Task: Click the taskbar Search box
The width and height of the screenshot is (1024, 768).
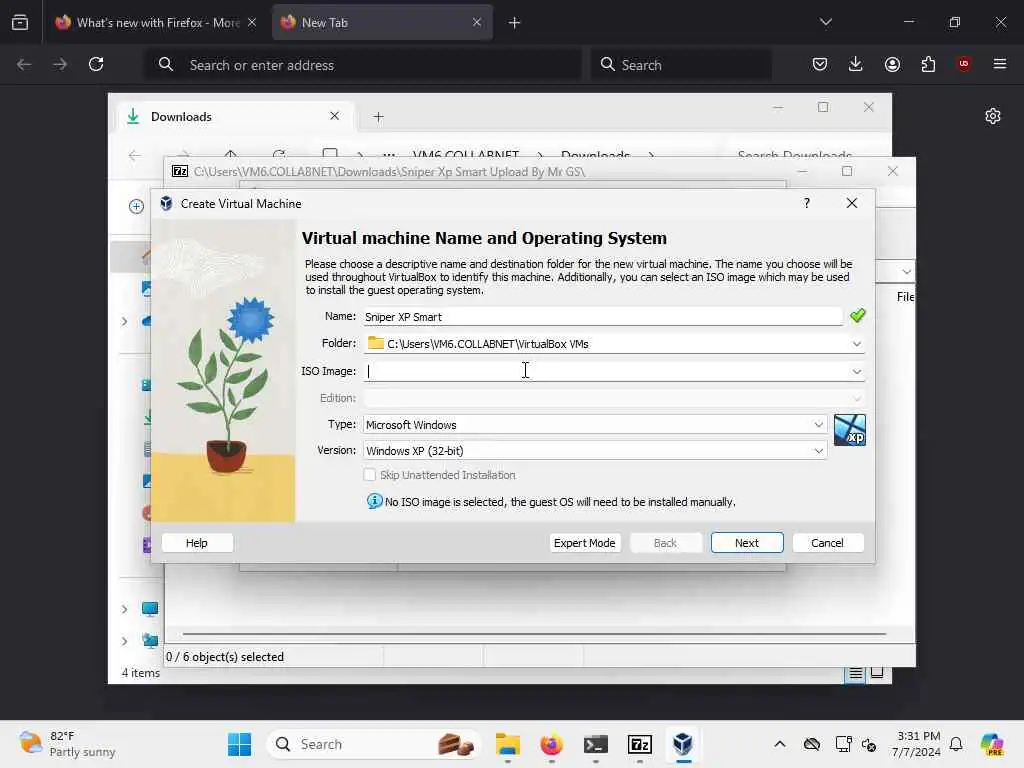Action: [x=374, y=744]
